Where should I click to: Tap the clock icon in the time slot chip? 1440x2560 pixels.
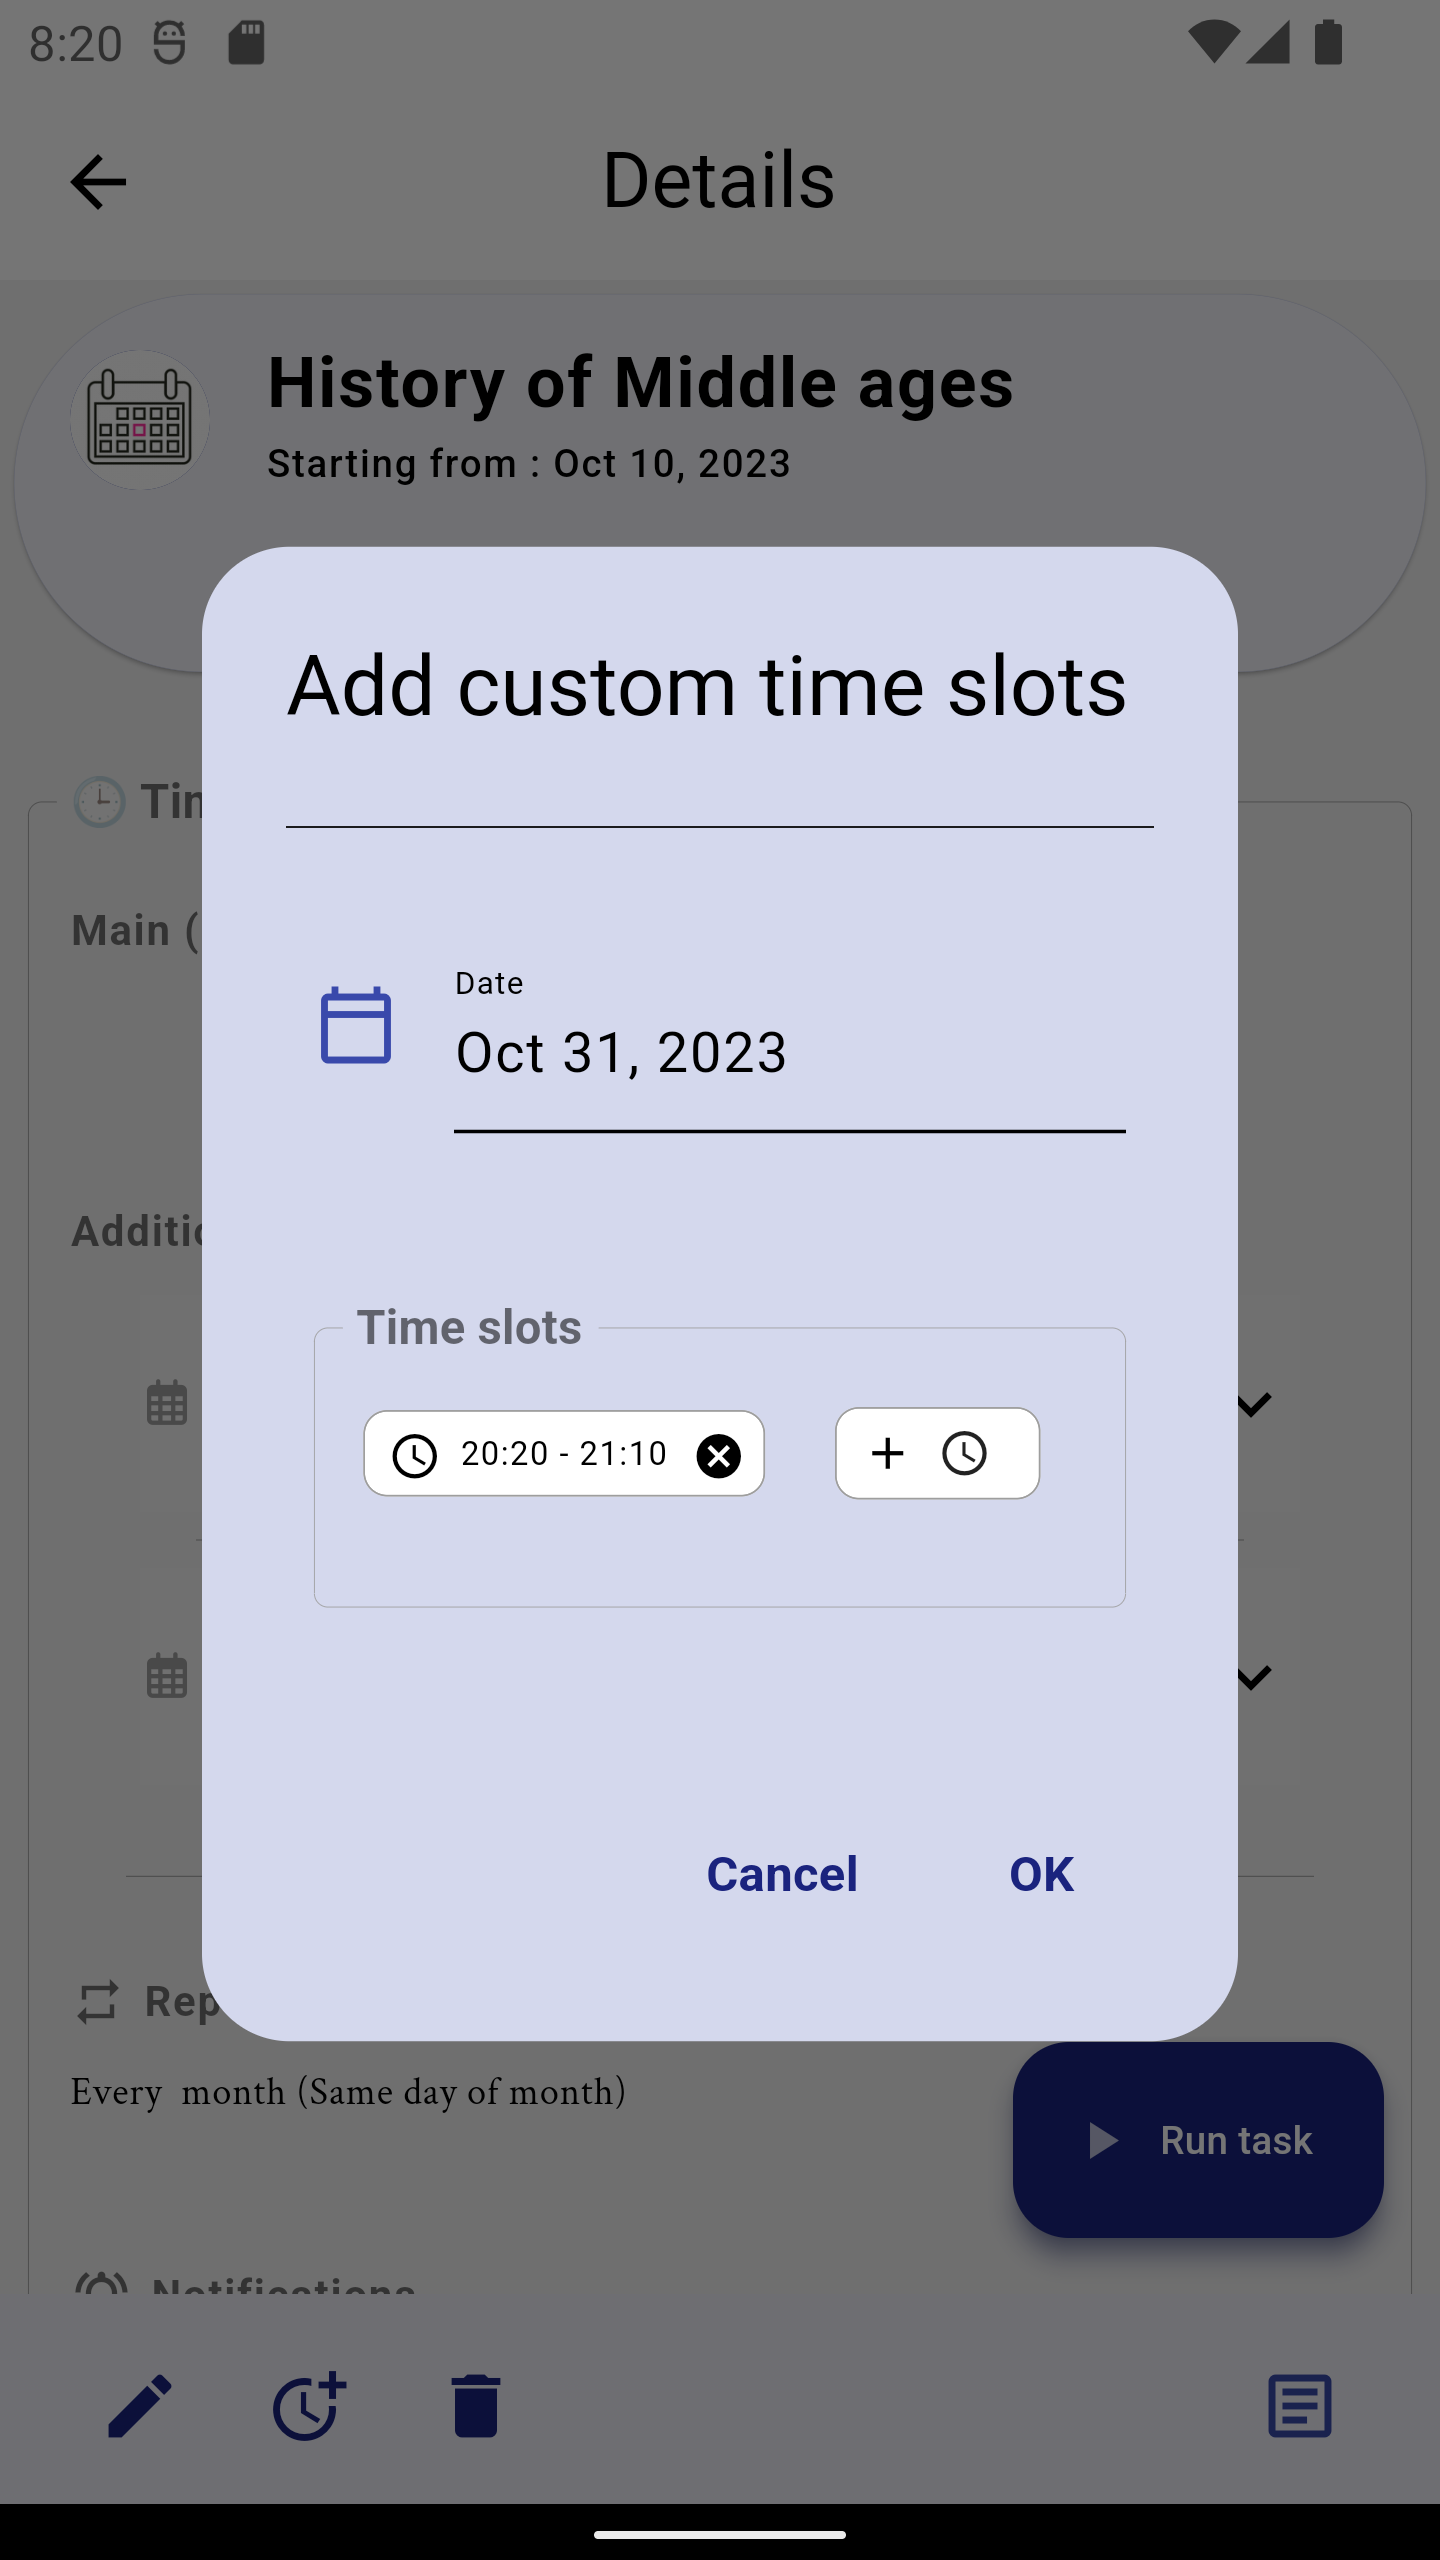coord(414,1455)
